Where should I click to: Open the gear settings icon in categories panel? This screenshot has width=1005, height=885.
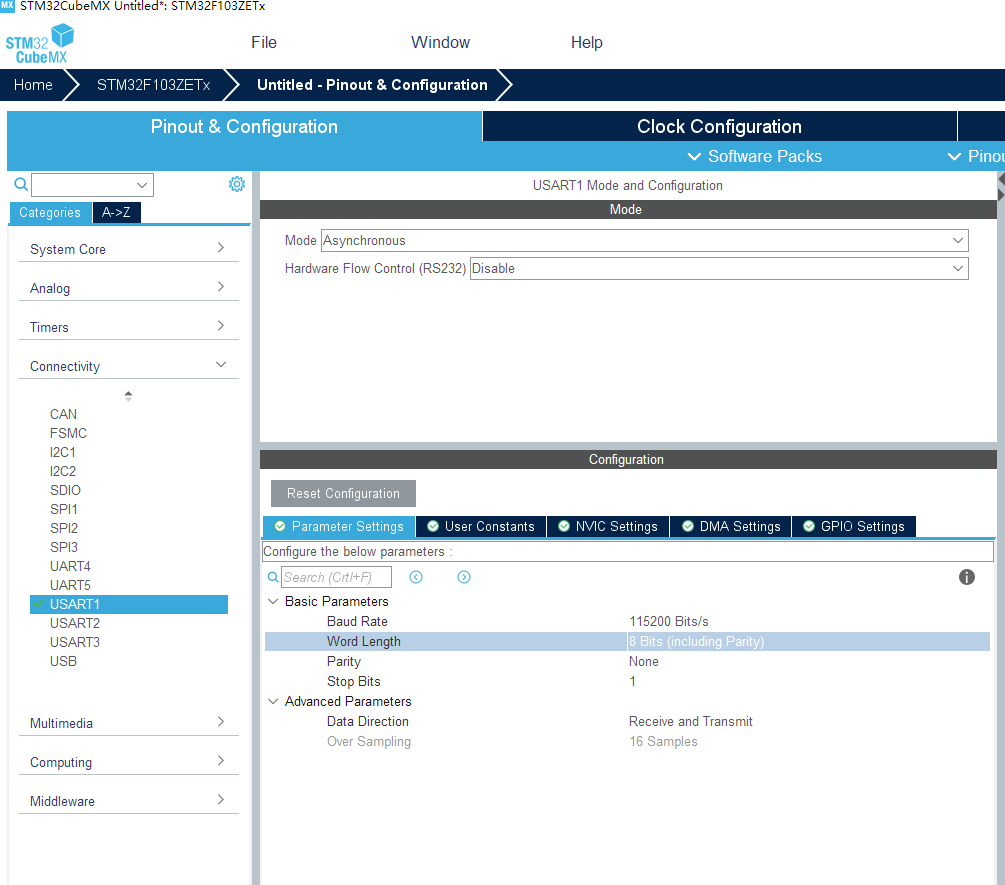point(237,185)
